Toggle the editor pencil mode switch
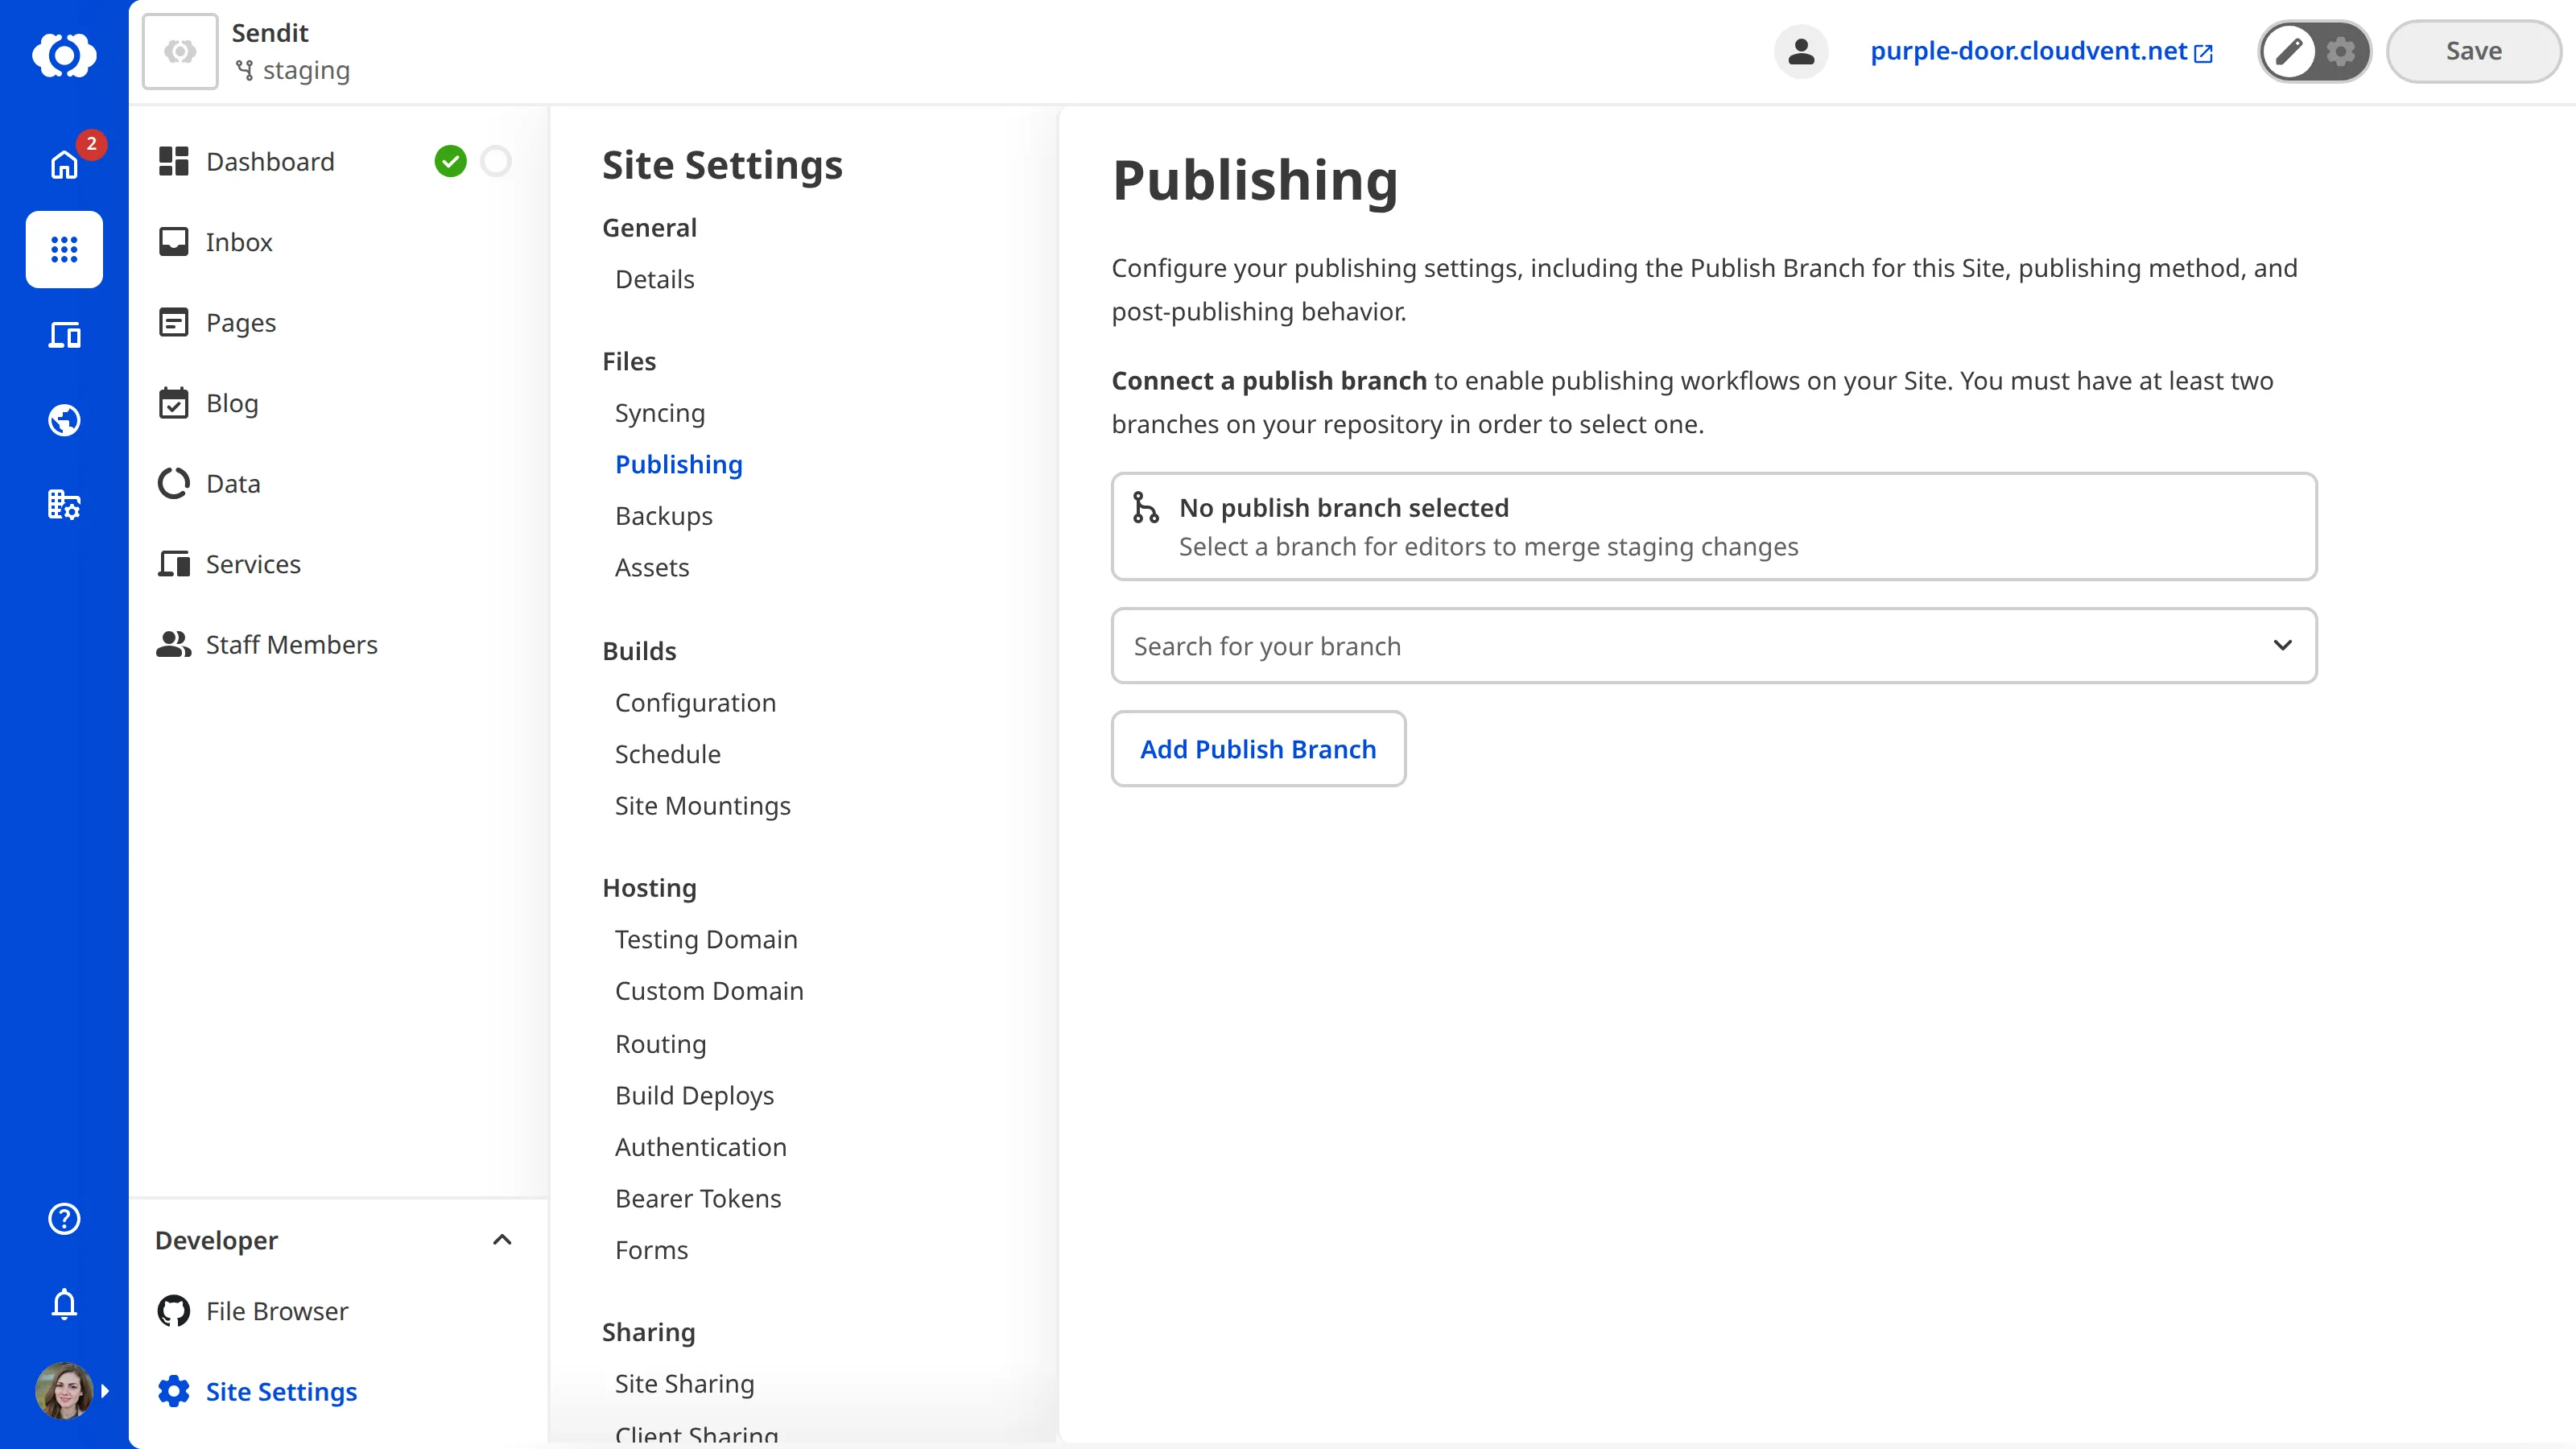Screen dimensions: 2576x1449 2288,51
